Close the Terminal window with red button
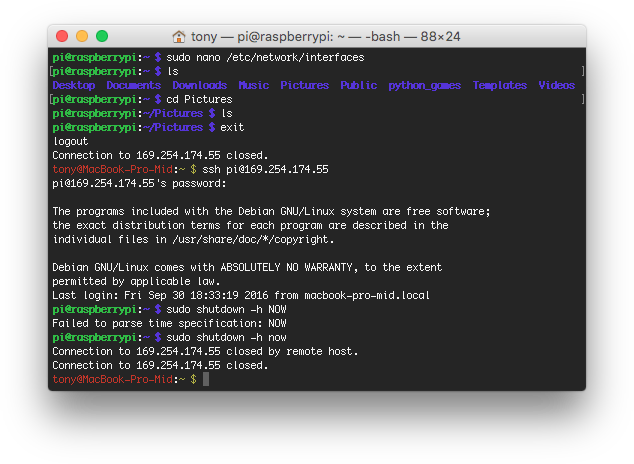The height and width of the screenshot is (464, 634). pos(64,36)
